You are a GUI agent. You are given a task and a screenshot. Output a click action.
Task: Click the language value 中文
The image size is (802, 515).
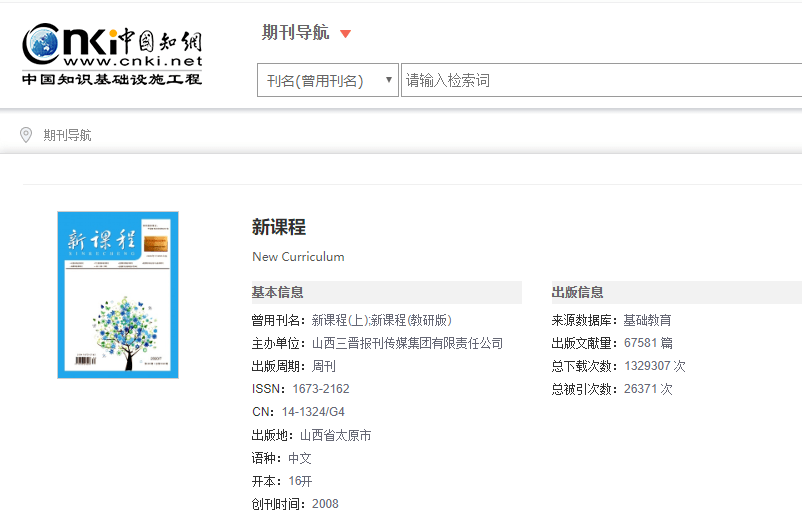pyautogui.click(x=300, y=458)
